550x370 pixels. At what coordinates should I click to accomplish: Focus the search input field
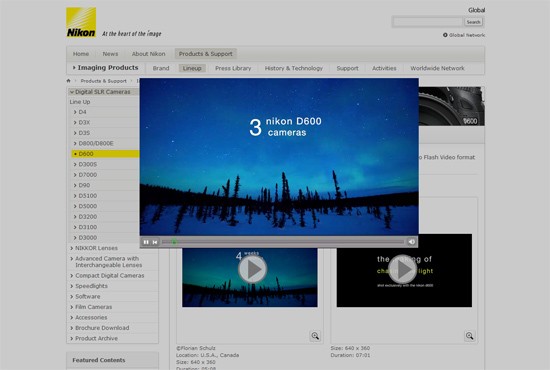pos(428,22)
